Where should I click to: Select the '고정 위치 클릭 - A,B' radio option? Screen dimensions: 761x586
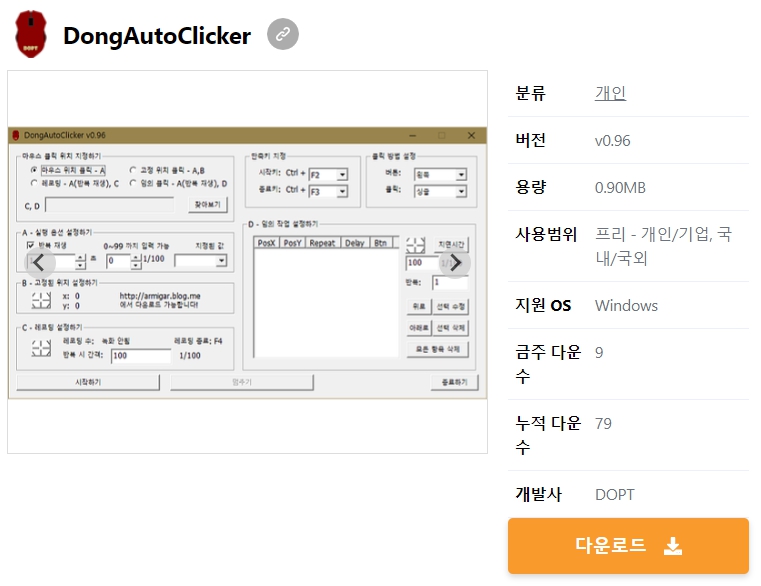(x=167, y=170)
